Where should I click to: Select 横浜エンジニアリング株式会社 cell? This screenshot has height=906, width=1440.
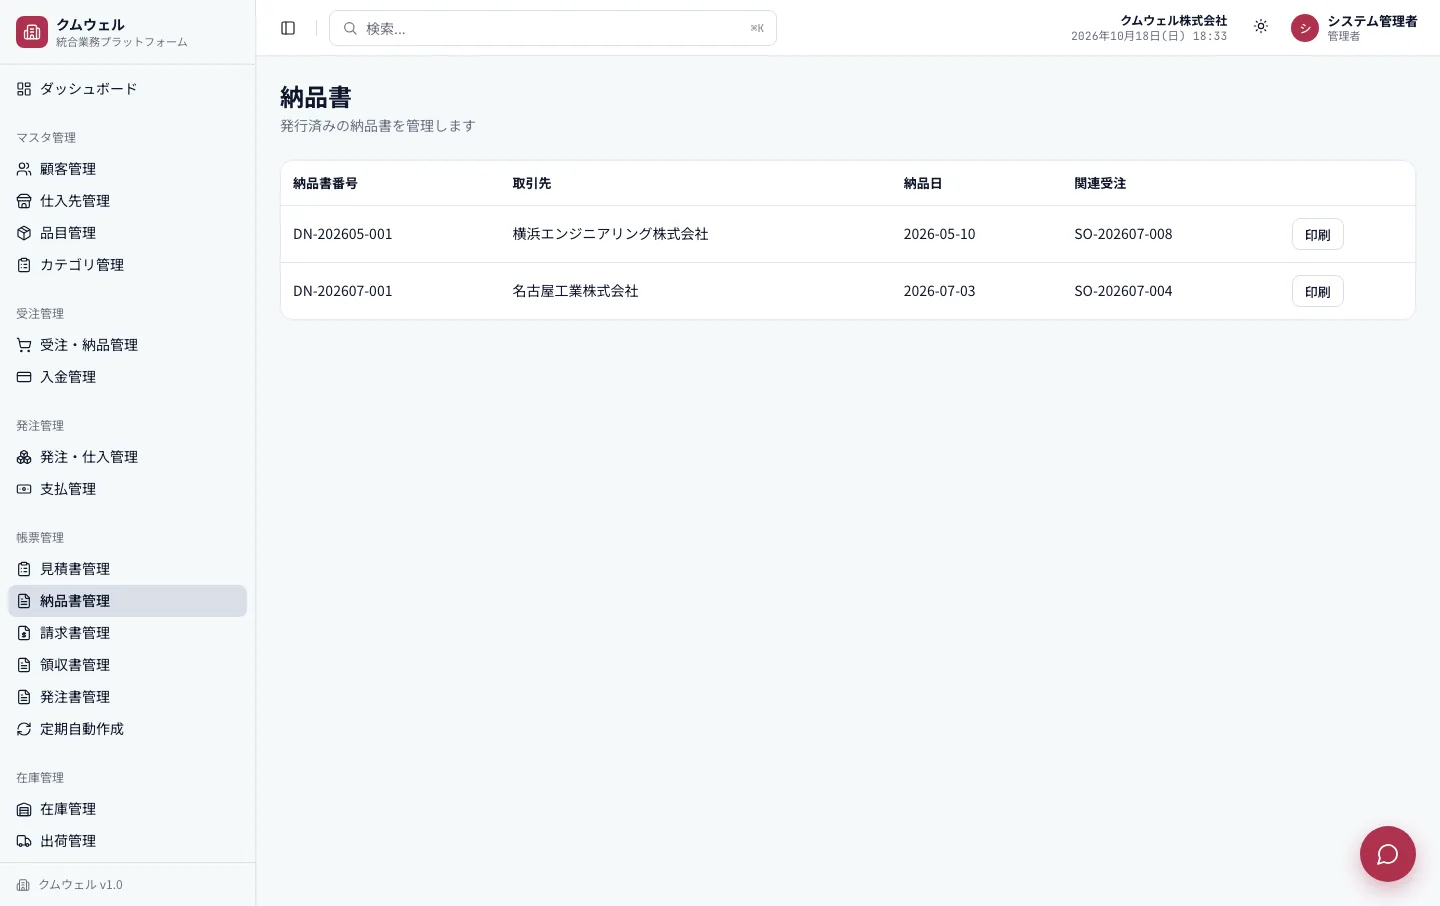pos(610,234)
